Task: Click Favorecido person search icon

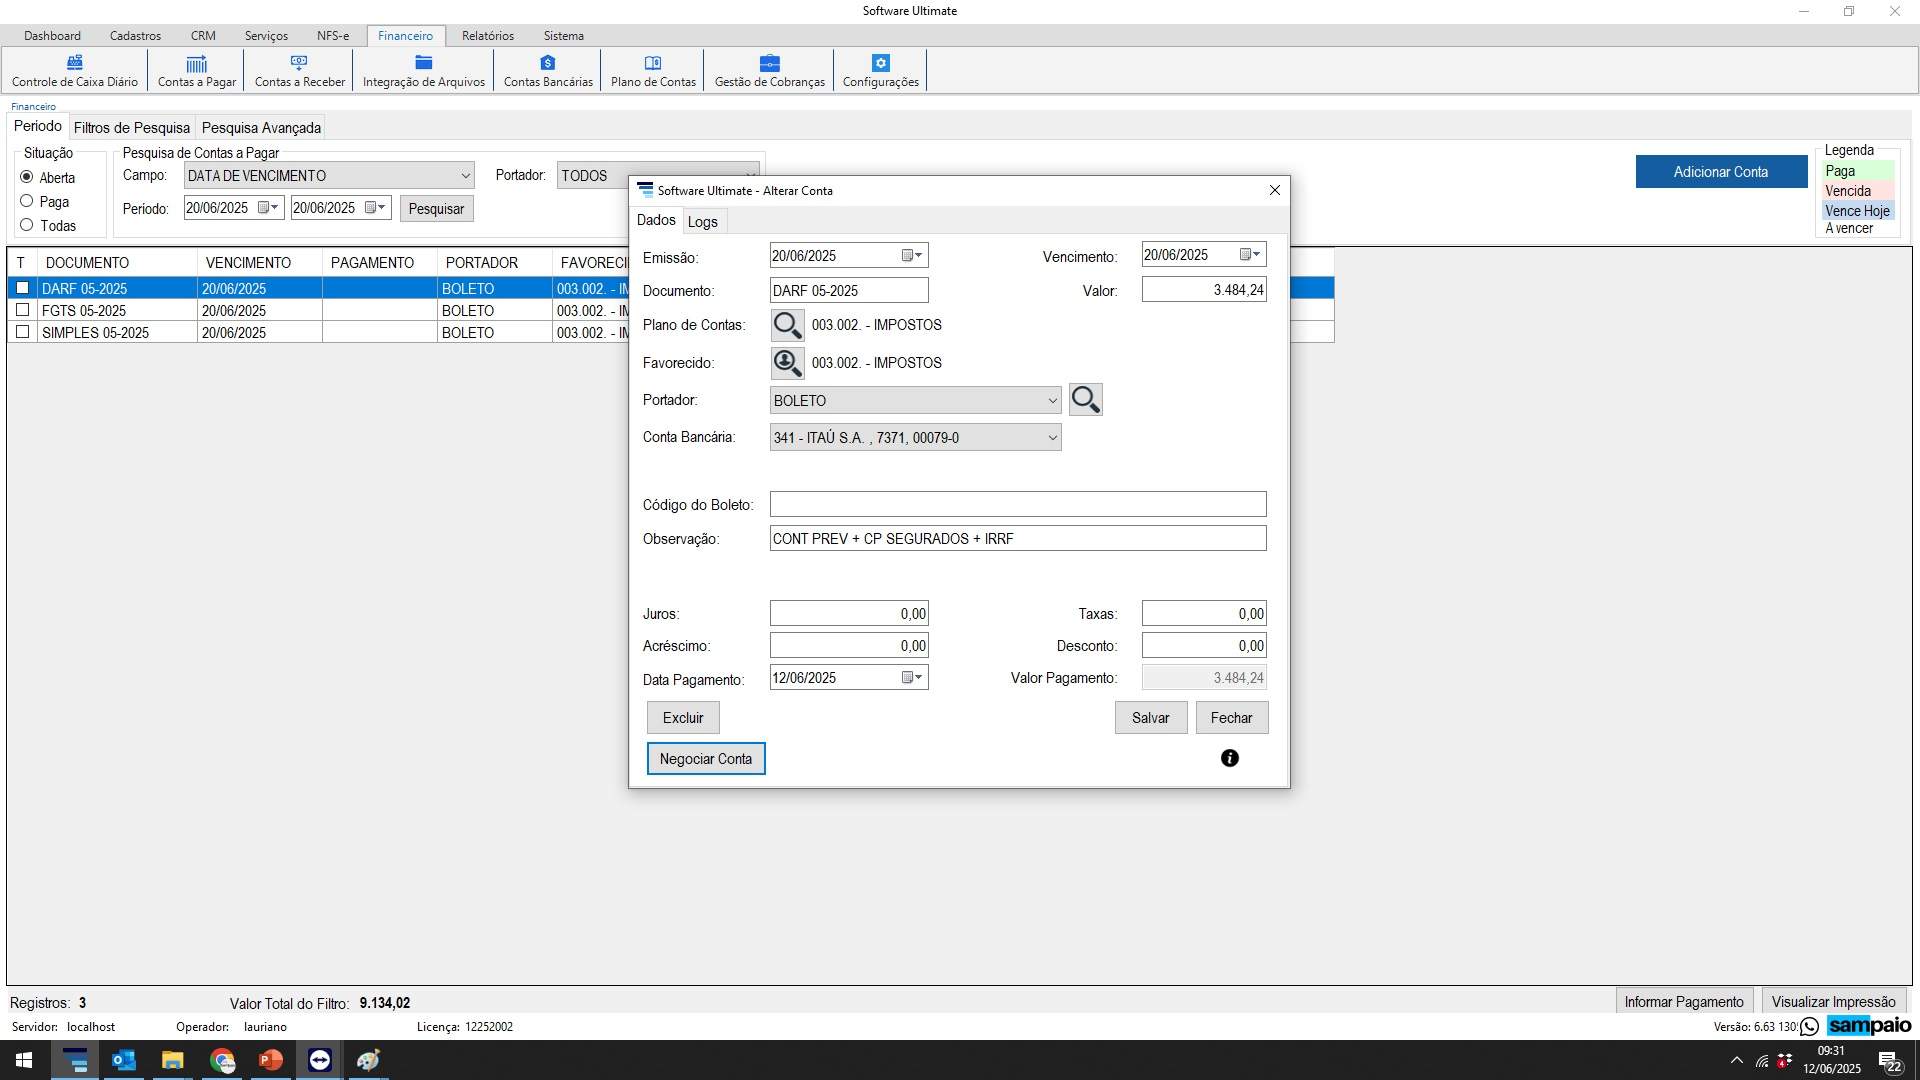Action: pos(787,363)
